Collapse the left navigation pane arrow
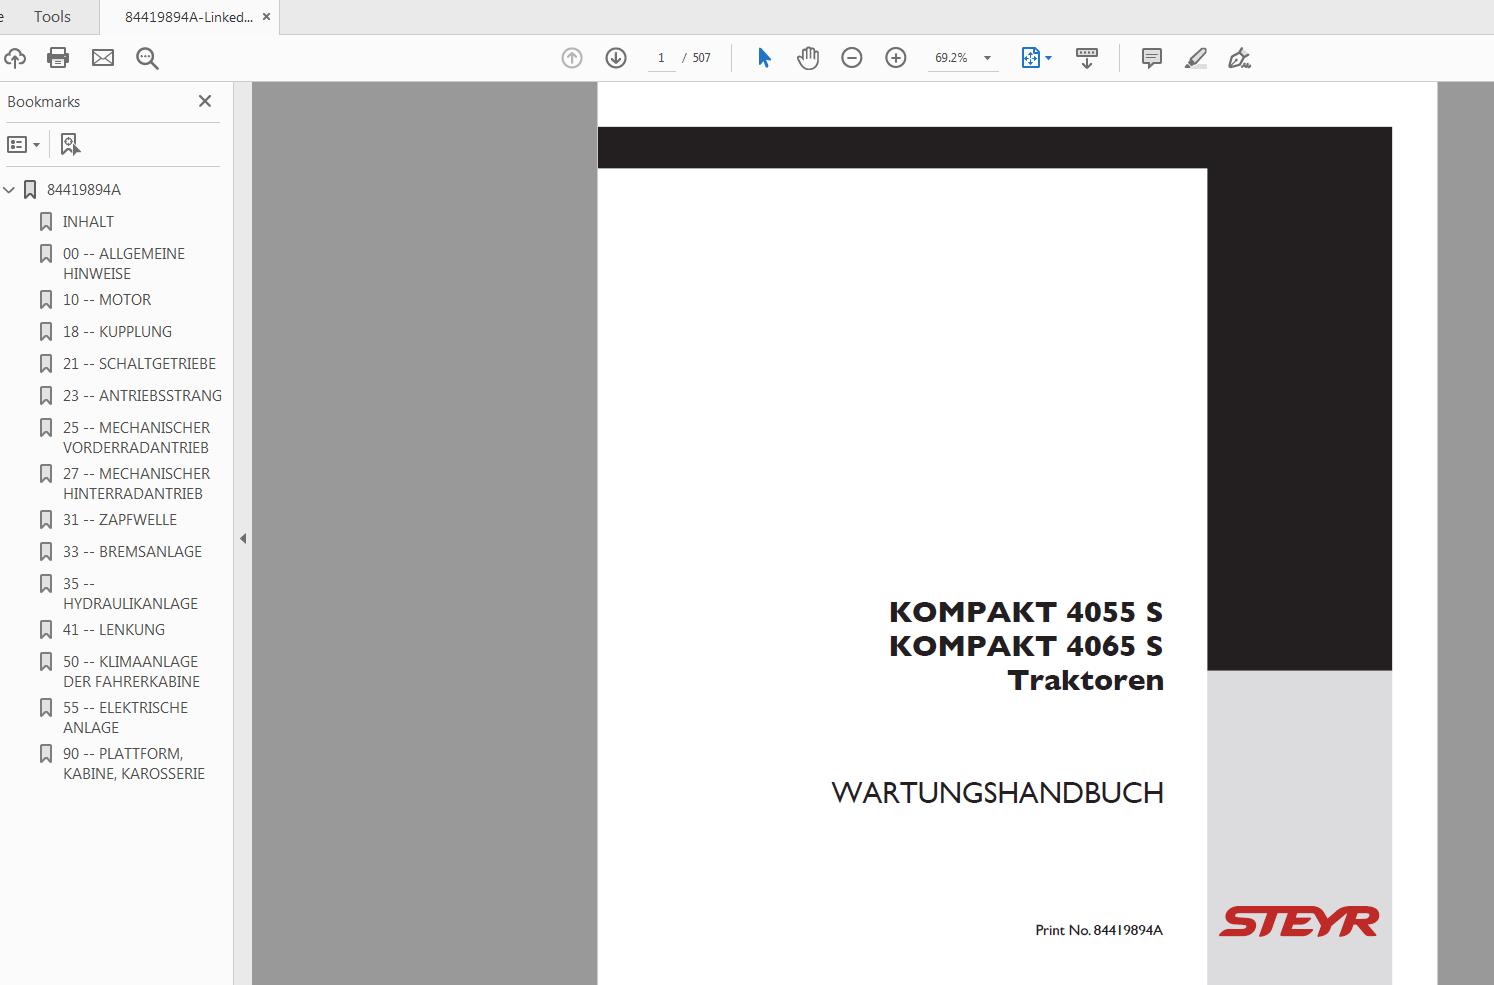1494x985 pixels. 243,538
